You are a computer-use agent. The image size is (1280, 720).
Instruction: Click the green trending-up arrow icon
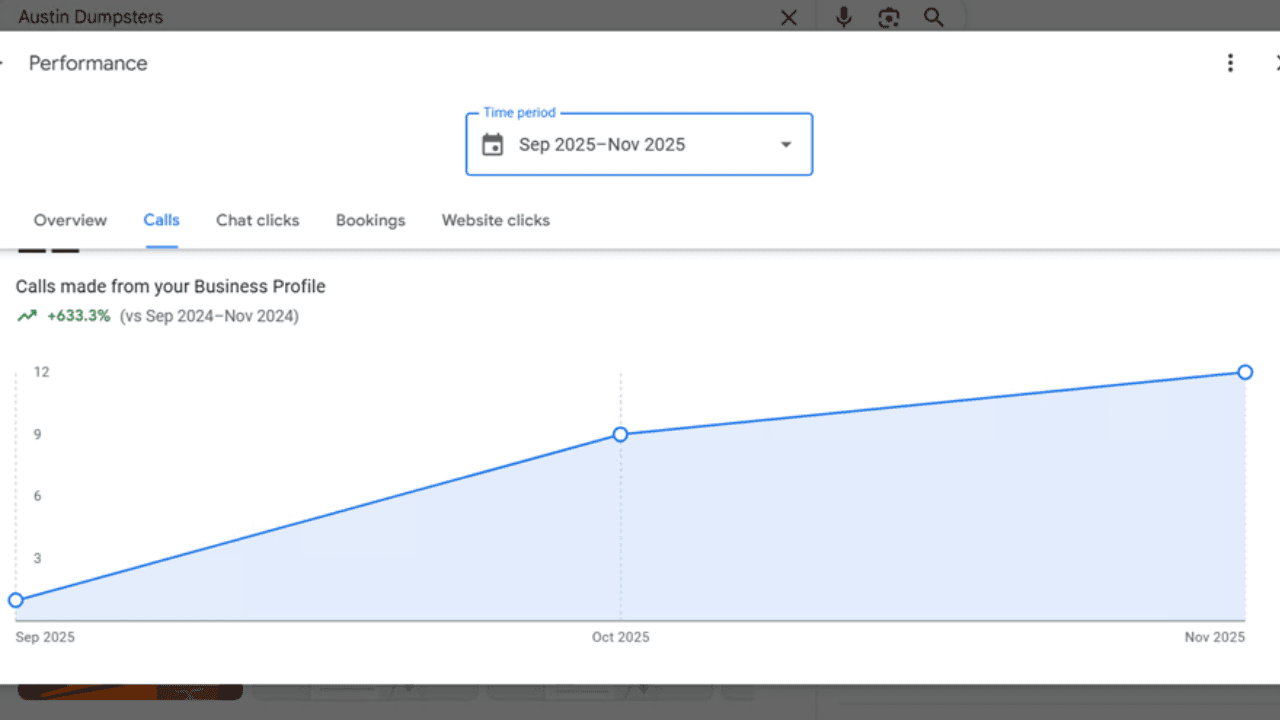(26, 316)
